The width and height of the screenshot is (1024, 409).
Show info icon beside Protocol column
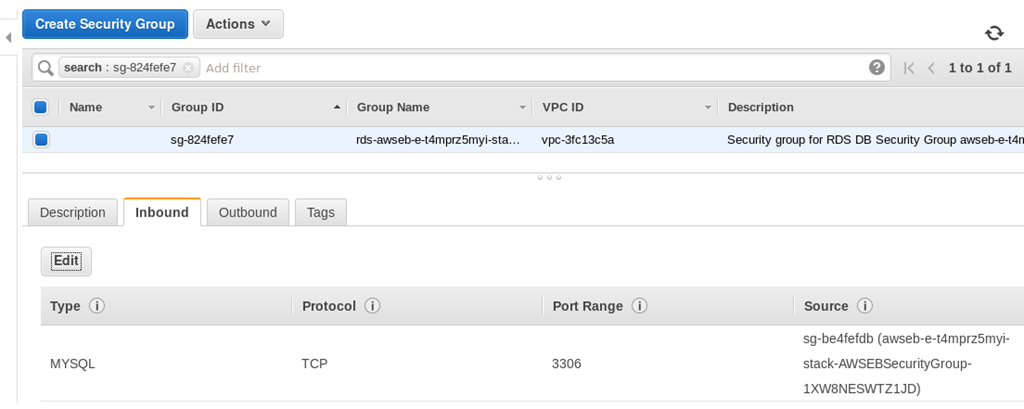pos(372,306)
